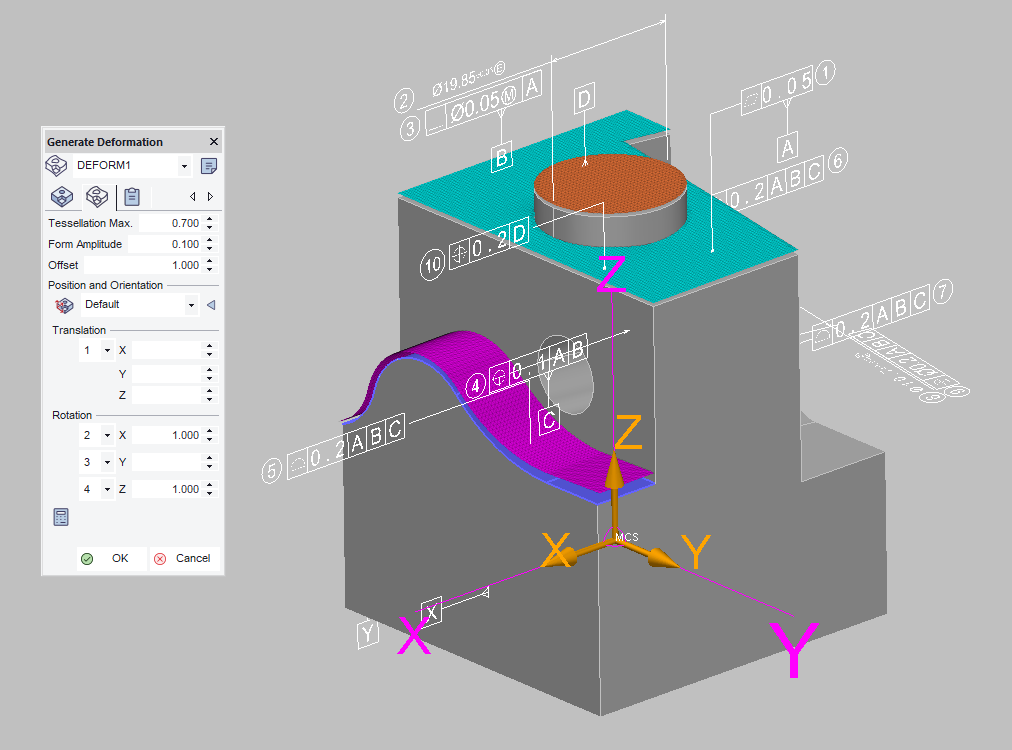Image resolution: width=1012 pixels, height=750 pixels.
Task: Click the Rotation X value field
Action: (167, 435)
